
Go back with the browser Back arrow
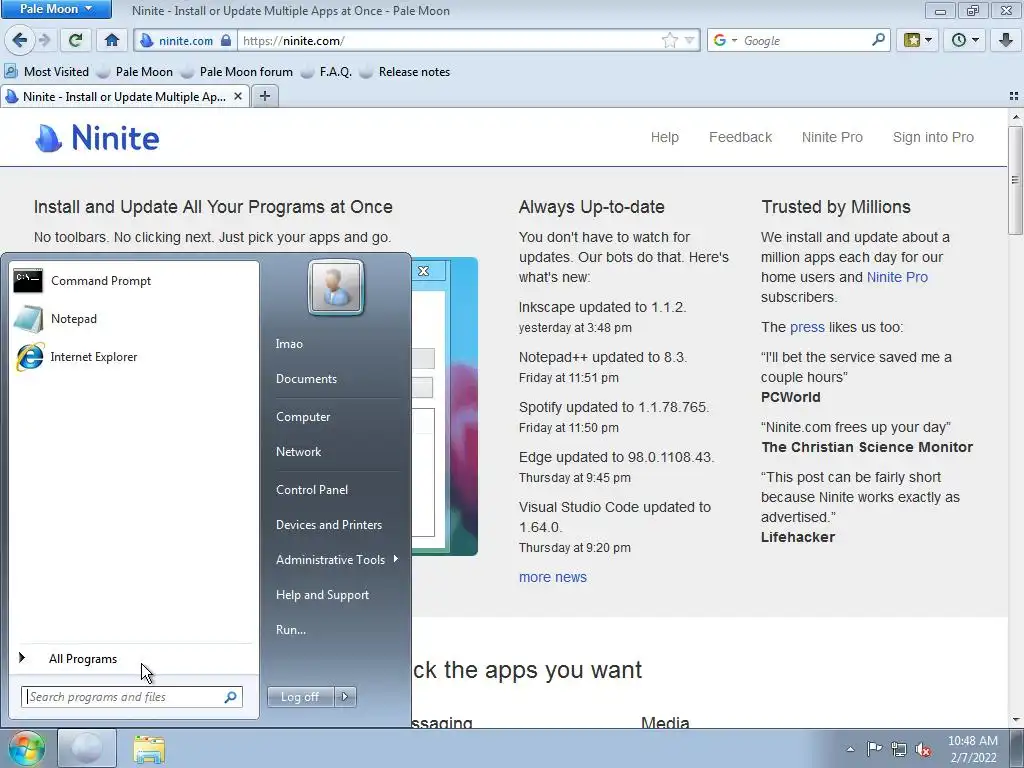pyautogui.click(x=20, y=40)
